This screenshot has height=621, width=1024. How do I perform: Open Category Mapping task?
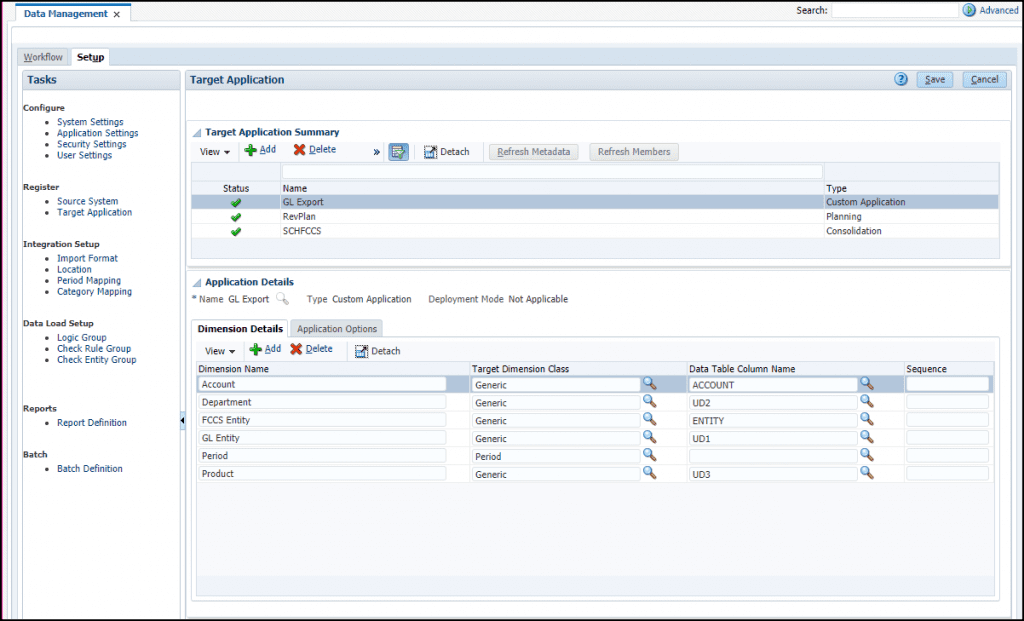pos(94,292)
